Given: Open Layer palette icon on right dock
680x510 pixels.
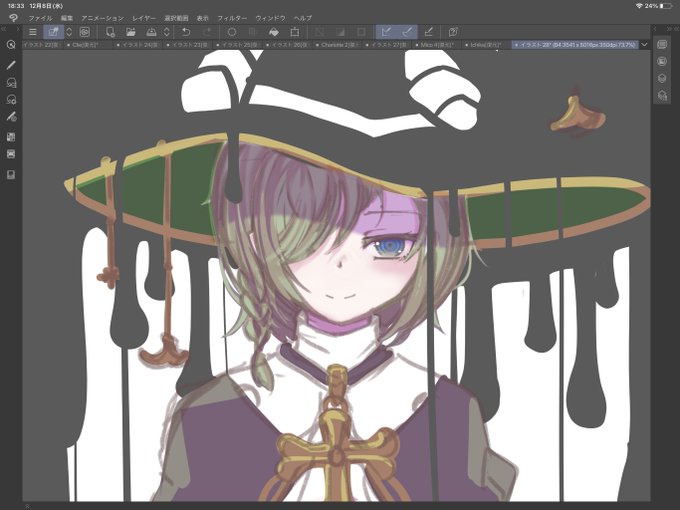Looking at the screenshot, I should click(x=662, y=78).
